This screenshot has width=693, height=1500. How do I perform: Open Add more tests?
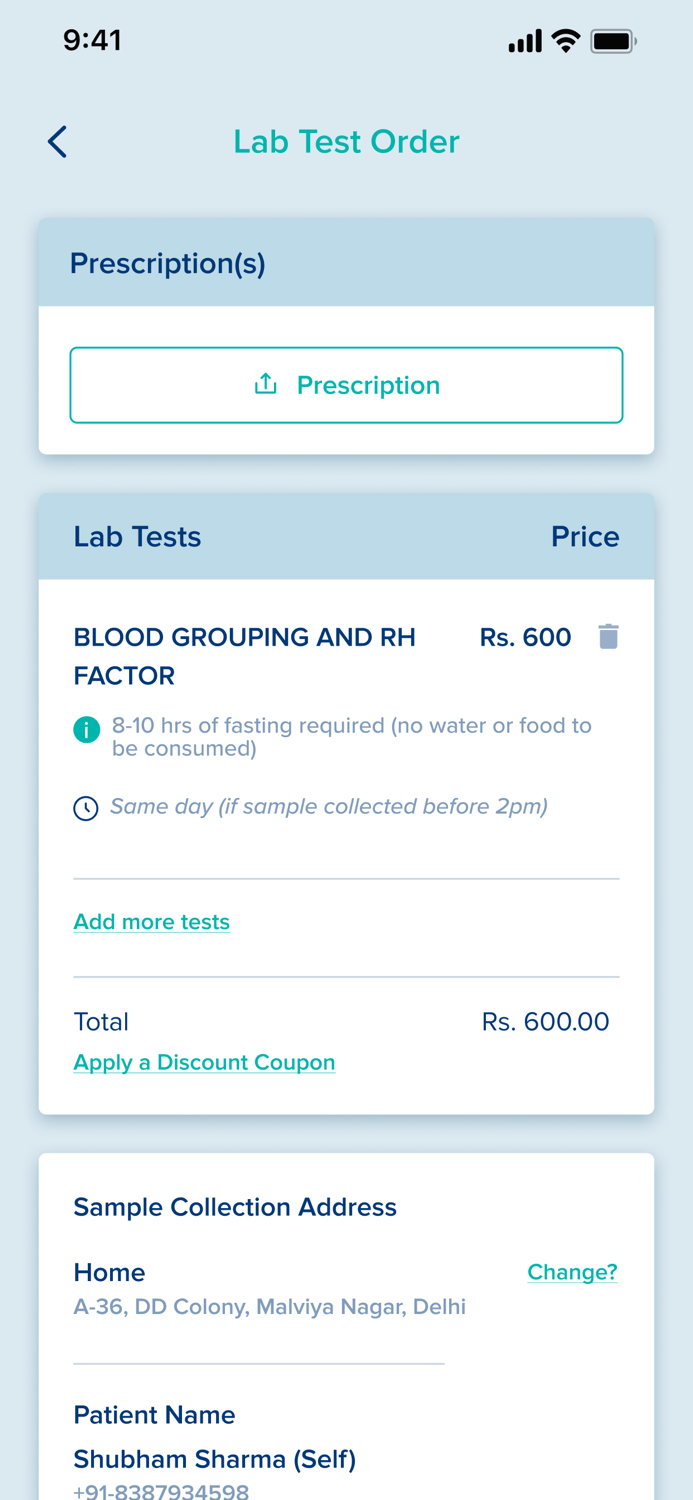[151, 921]
